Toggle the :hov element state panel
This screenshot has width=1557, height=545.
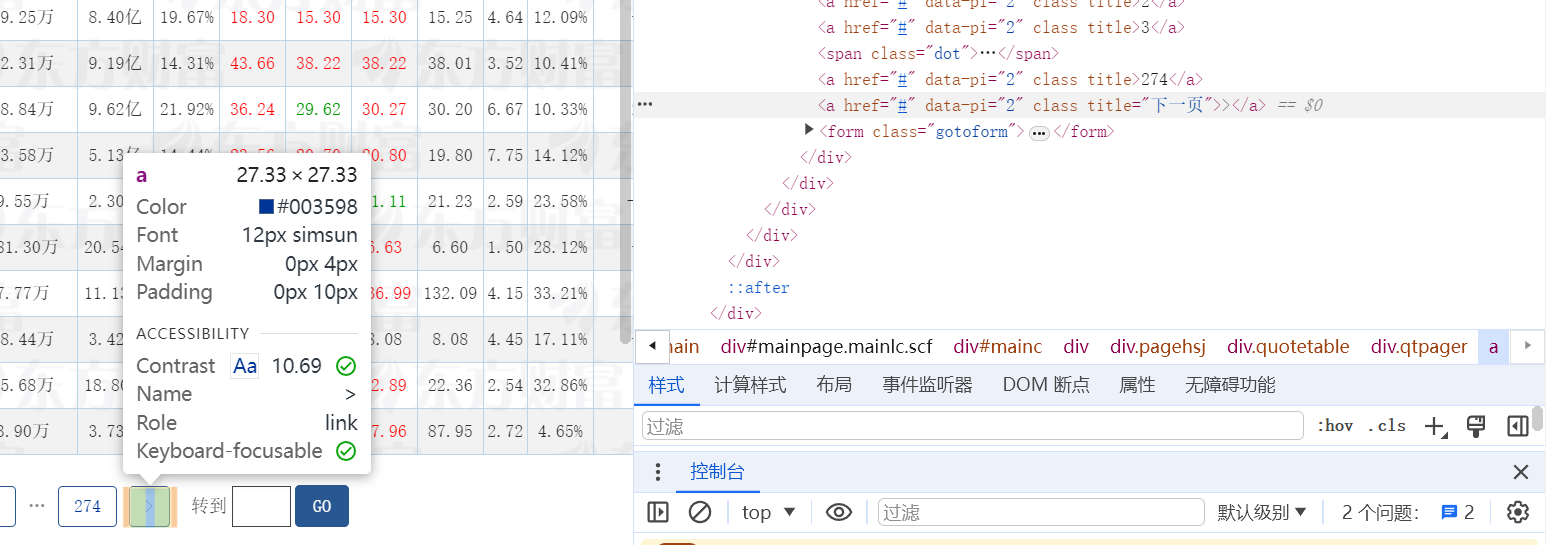pyautogui.click(x=1335, y=426)
